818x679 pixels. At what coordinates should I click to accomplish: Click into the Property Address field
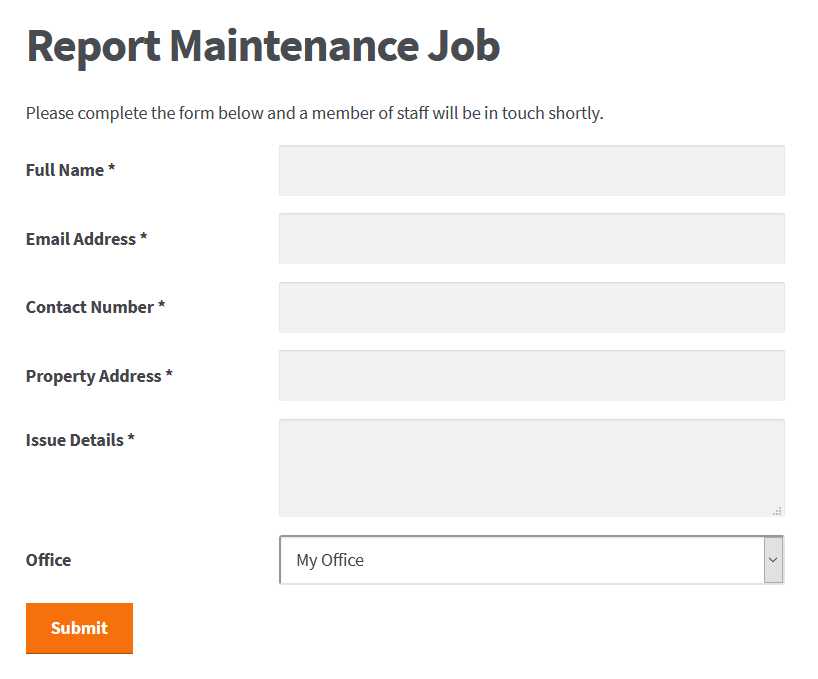coord(532,375)
